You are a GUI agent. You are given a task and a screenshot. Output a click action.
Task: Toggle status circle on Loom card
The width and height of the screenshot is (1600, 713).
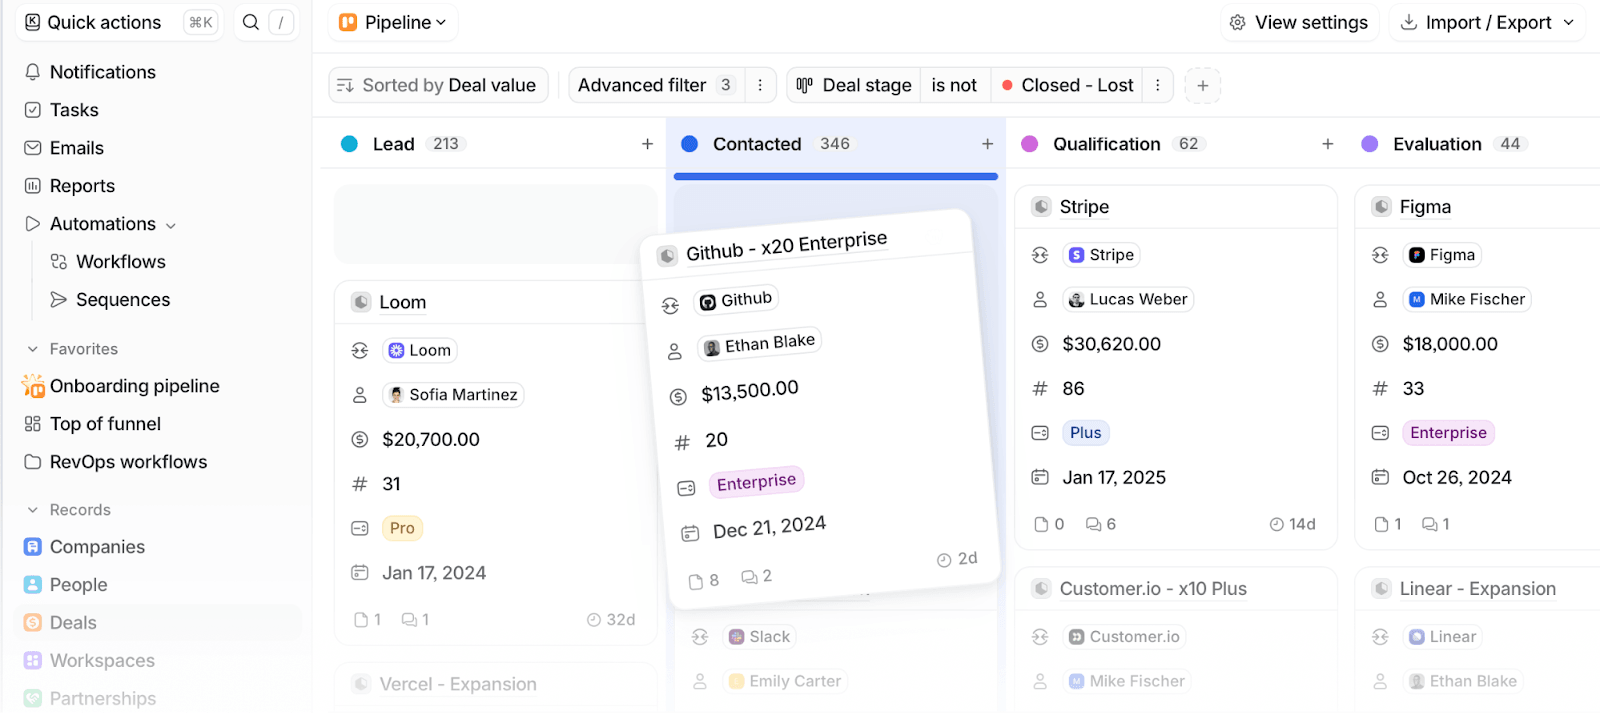[361, 302]
